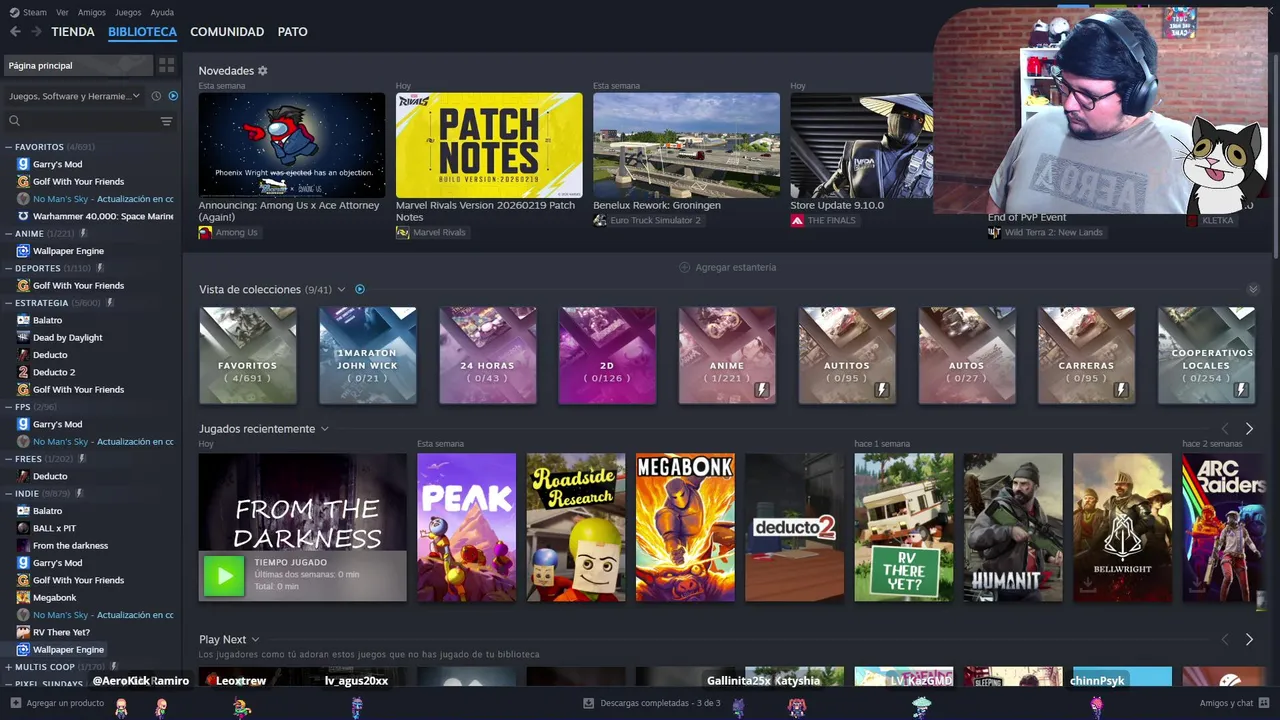This screenshot has width=1280, height=720.
Task: Select BALL x PIT in Indie list
Action: [54, 528]
